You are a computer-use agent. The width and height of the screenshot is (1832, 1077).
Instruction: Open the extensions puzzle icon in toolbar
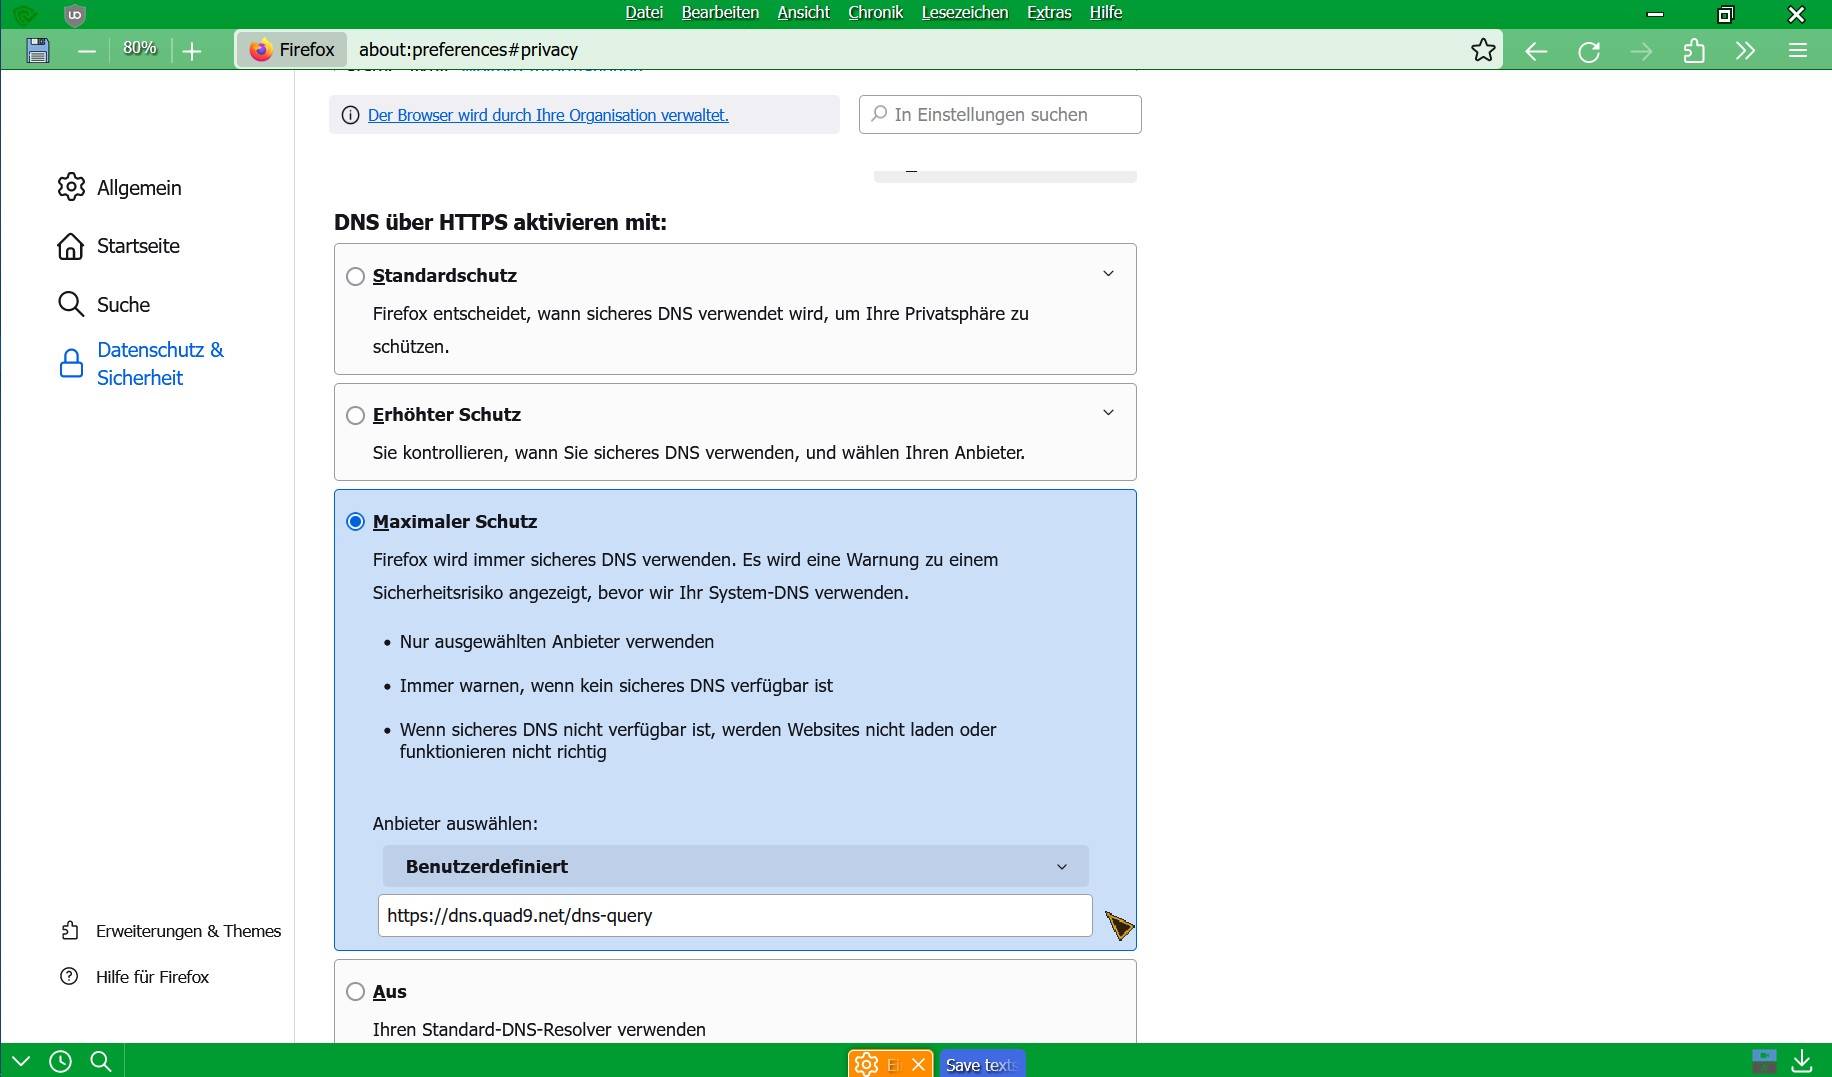[x=1694, y=51]
